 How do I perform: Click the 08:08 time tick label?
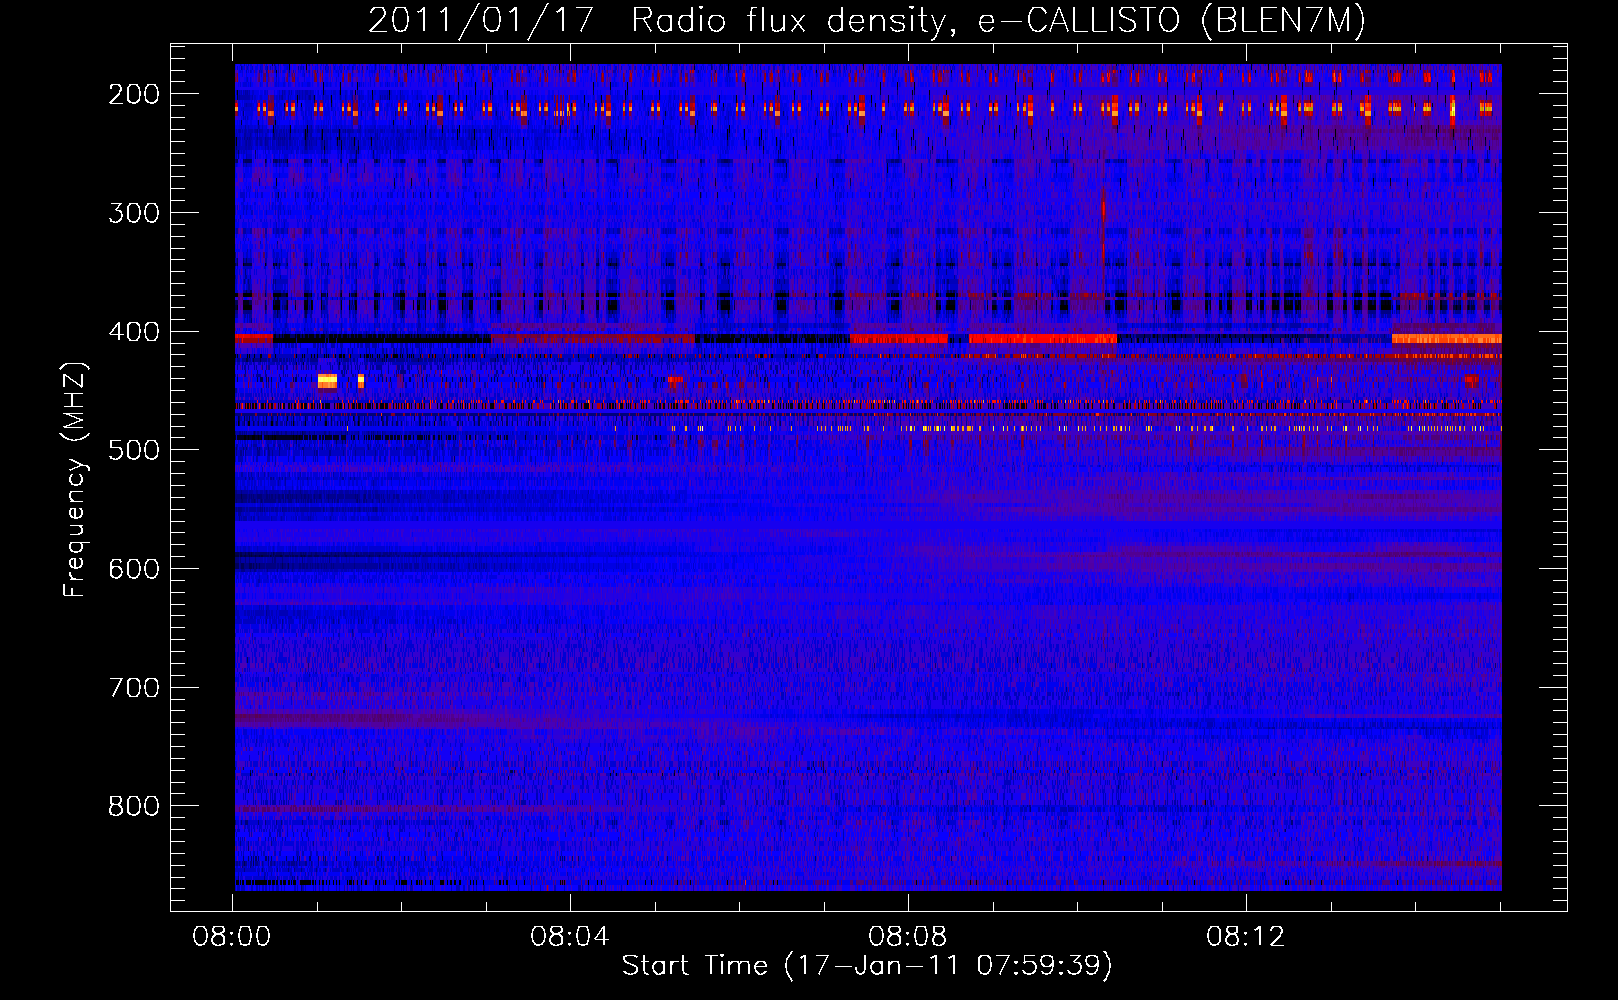(x=908, y=937)
